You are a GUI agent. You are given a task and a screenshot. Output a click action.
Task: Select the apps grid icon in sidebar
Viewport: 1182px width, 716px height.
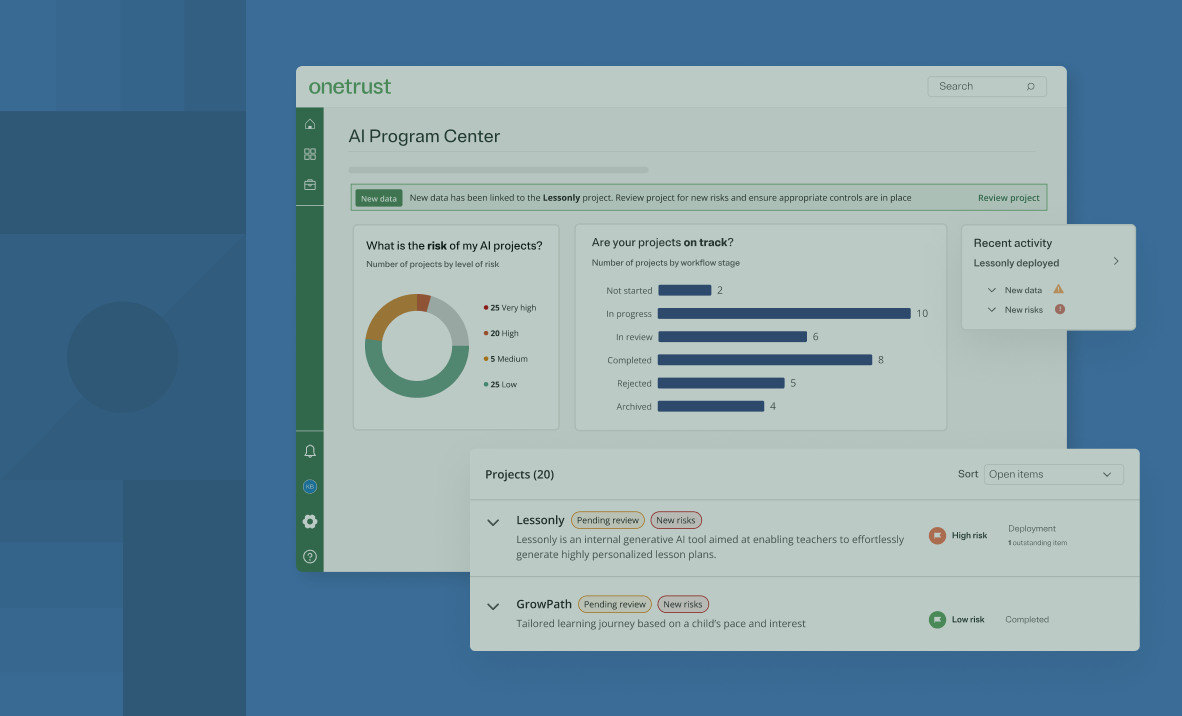pos(310,154)
